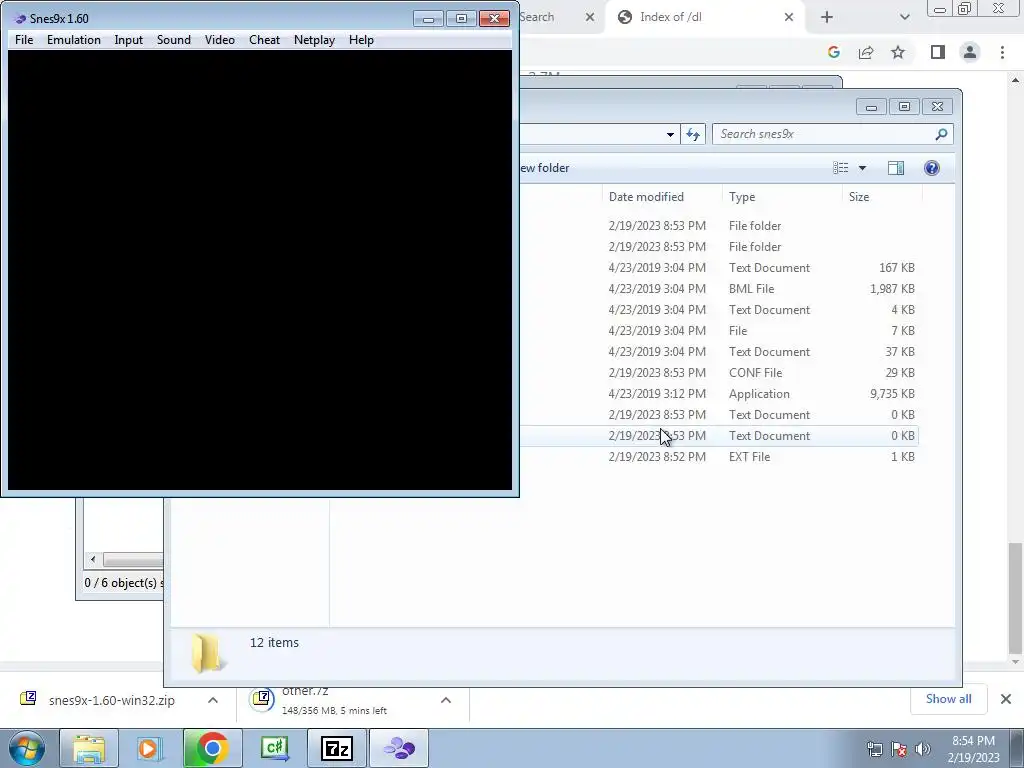Show all downloads

948,699
